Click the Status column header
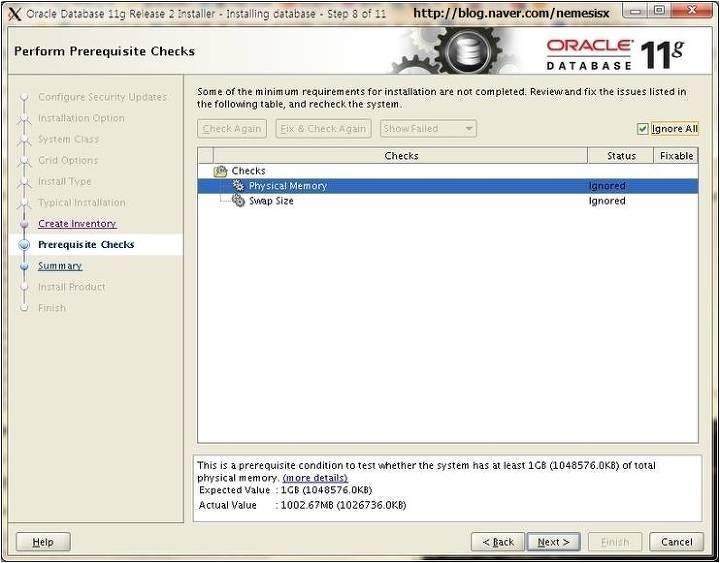 click(621, 156)
